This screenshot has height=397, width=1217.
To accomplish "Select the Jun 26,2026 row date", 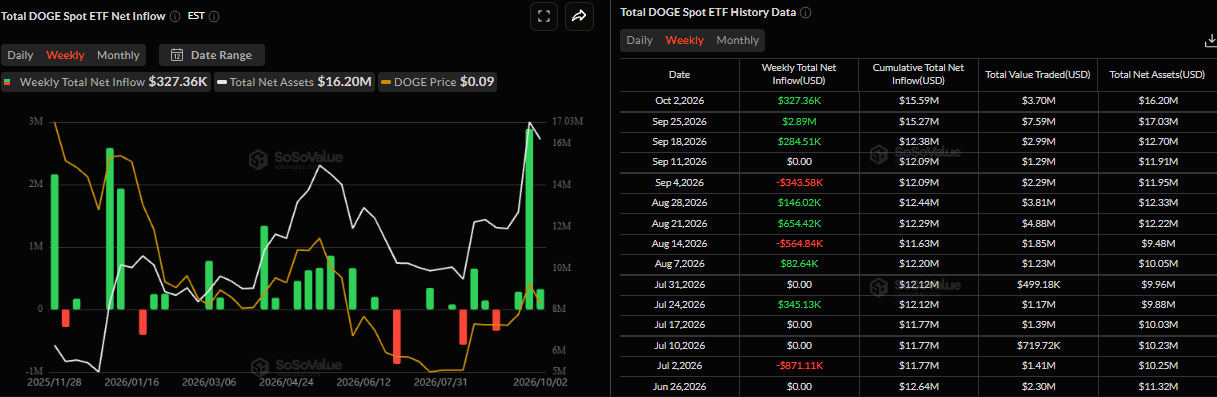I will (679, 386).
